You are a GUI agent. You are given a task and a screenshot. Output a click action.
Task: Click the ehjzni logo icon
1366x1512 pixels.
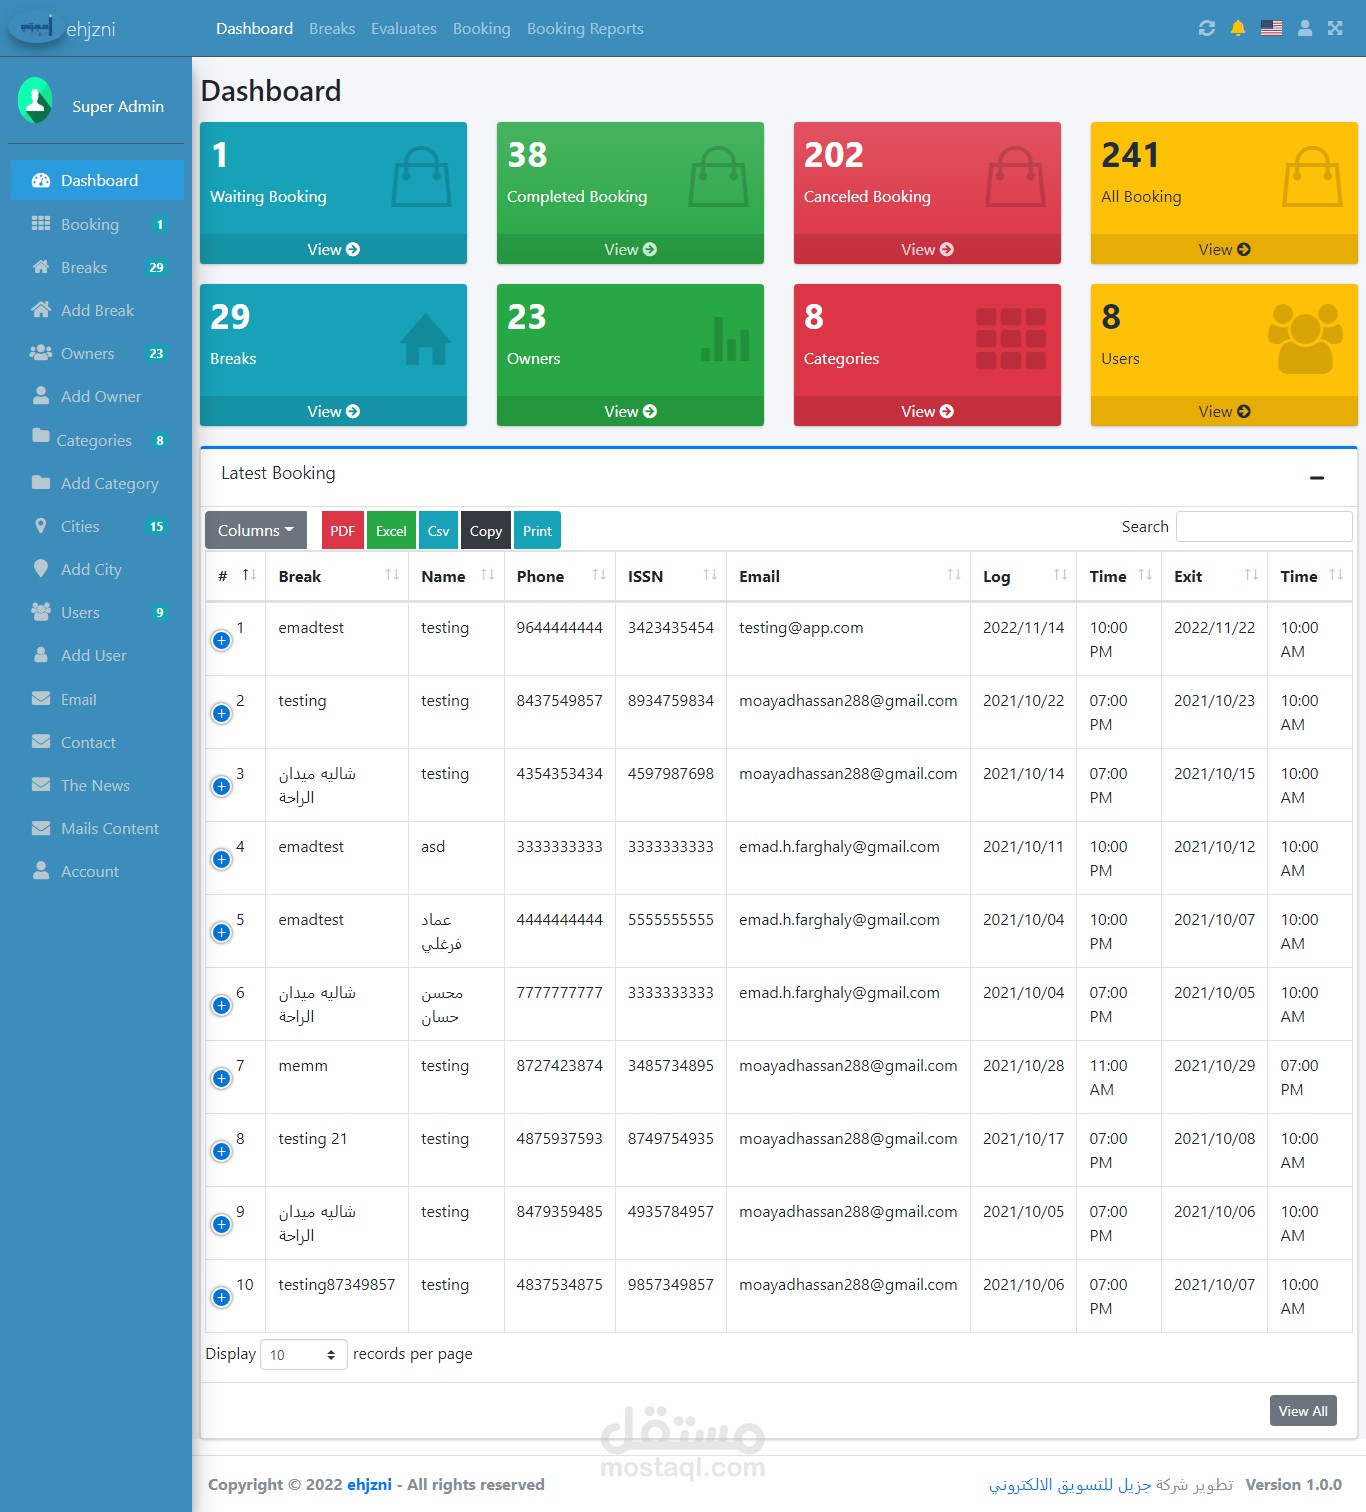(x=37, y=27)
